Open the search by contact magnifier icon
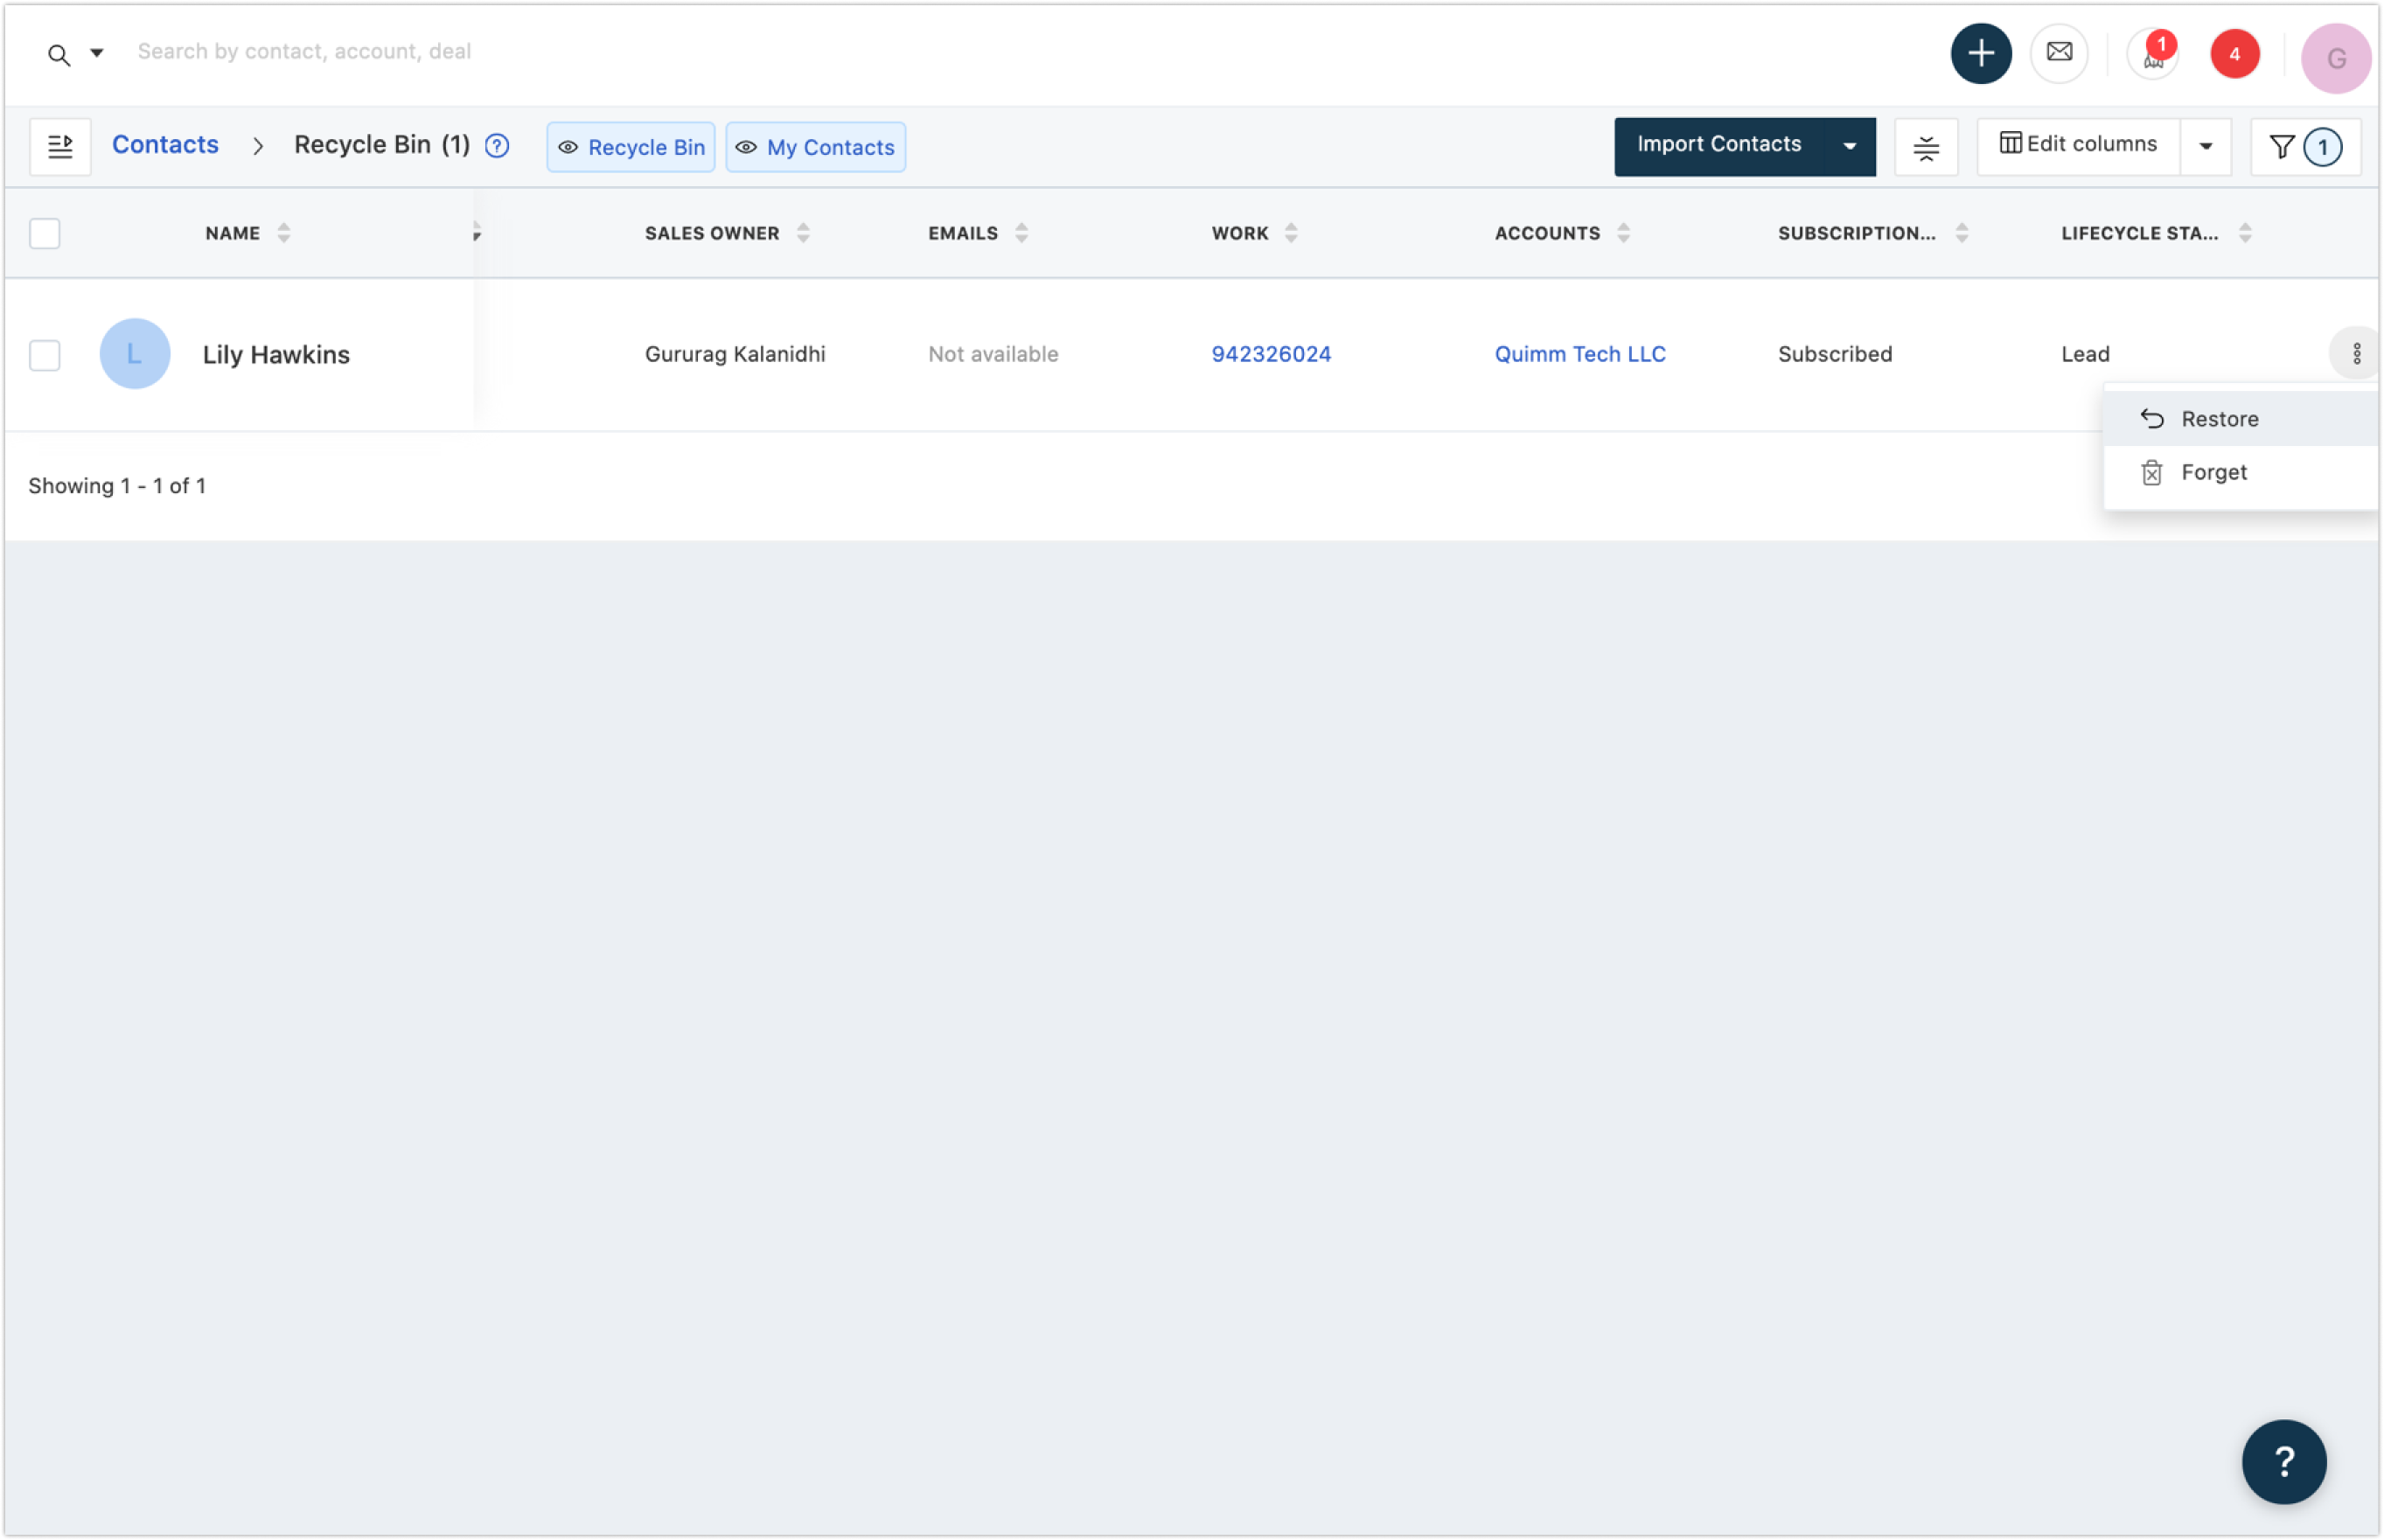Viewport: 2384px width, 1540px height. [x=56, y=53]
